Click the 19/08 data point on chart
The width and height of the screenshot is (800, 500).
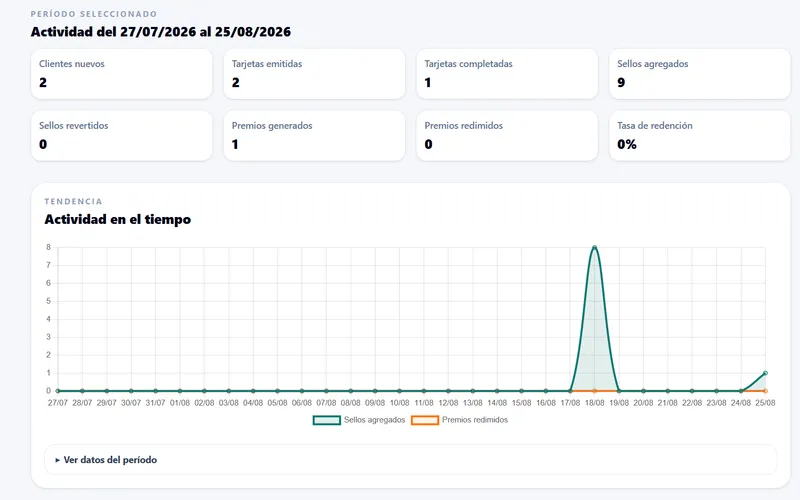point(619,391)
